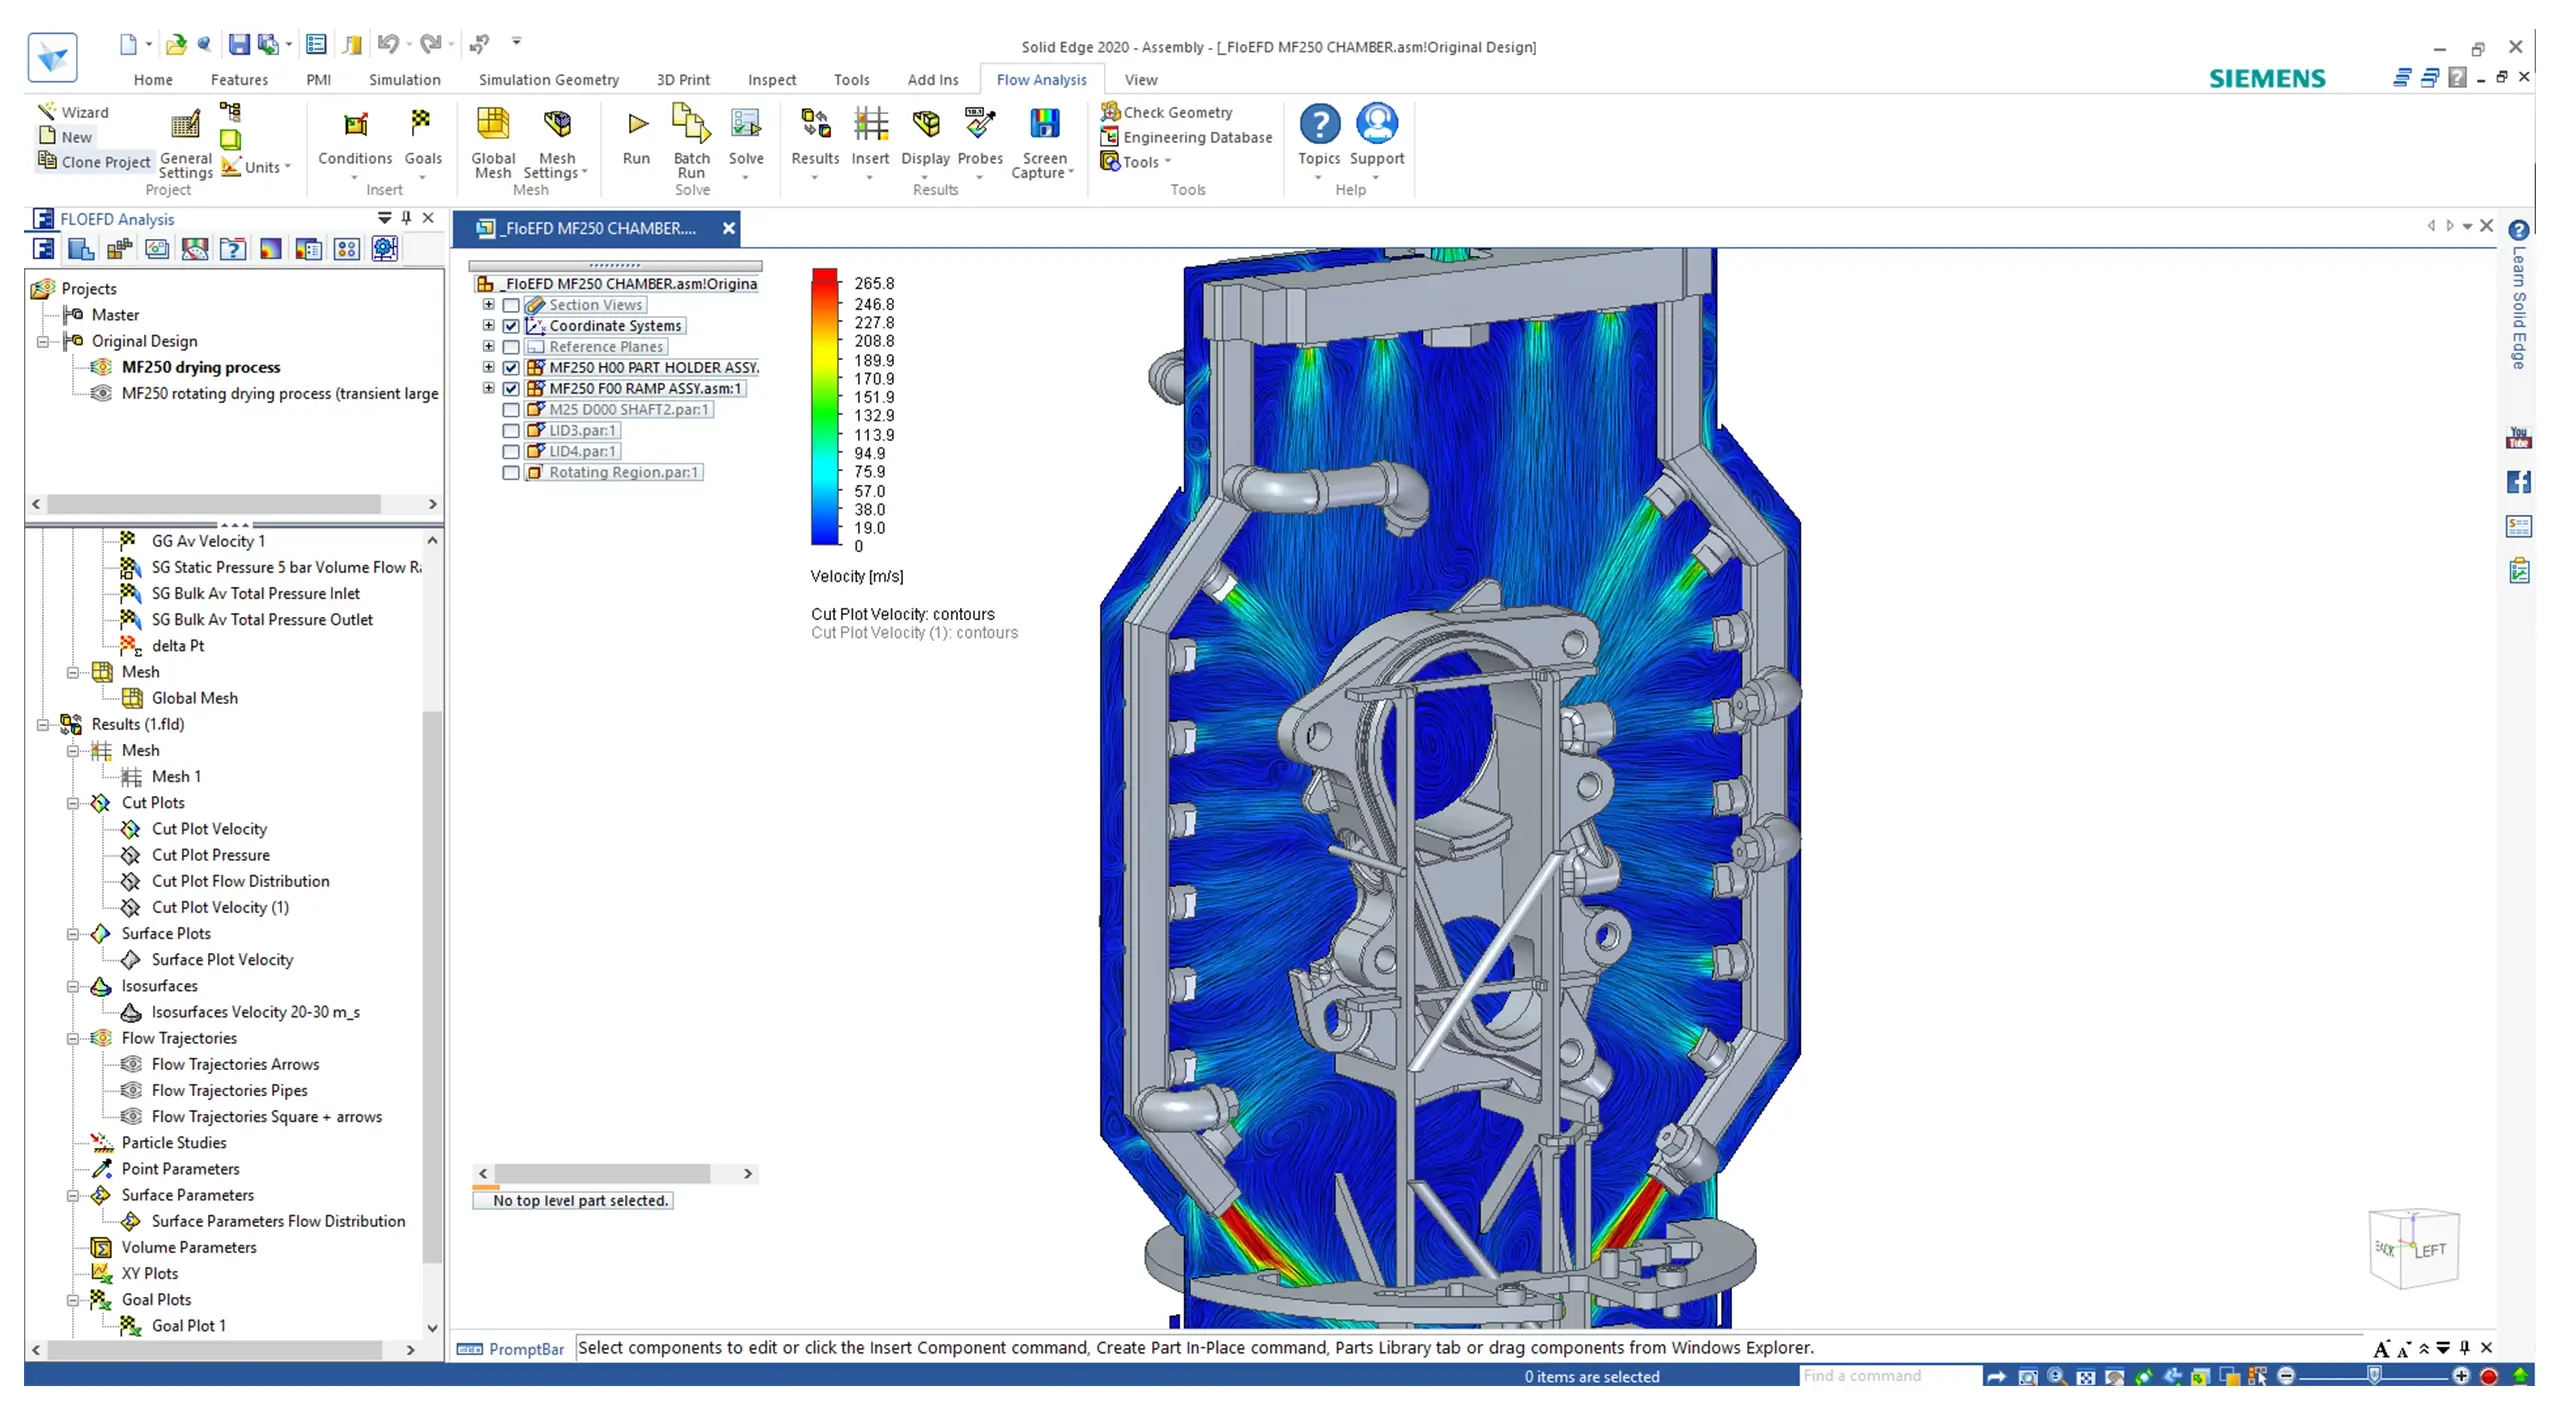Collapse the Flow Trajectories node

pyautogui.click(x=73, y=1038)
